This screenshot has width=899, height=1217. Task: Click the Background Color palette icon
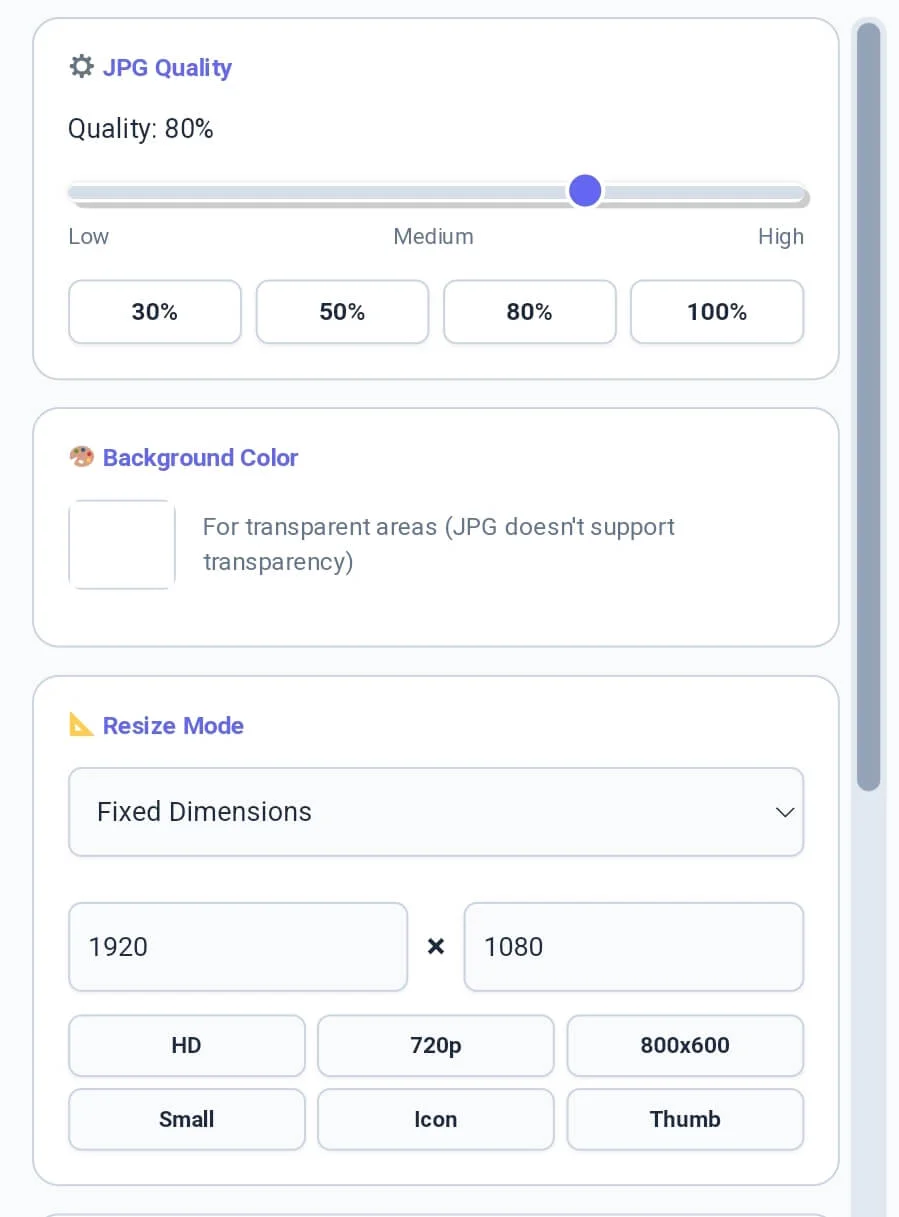[81, 457]
